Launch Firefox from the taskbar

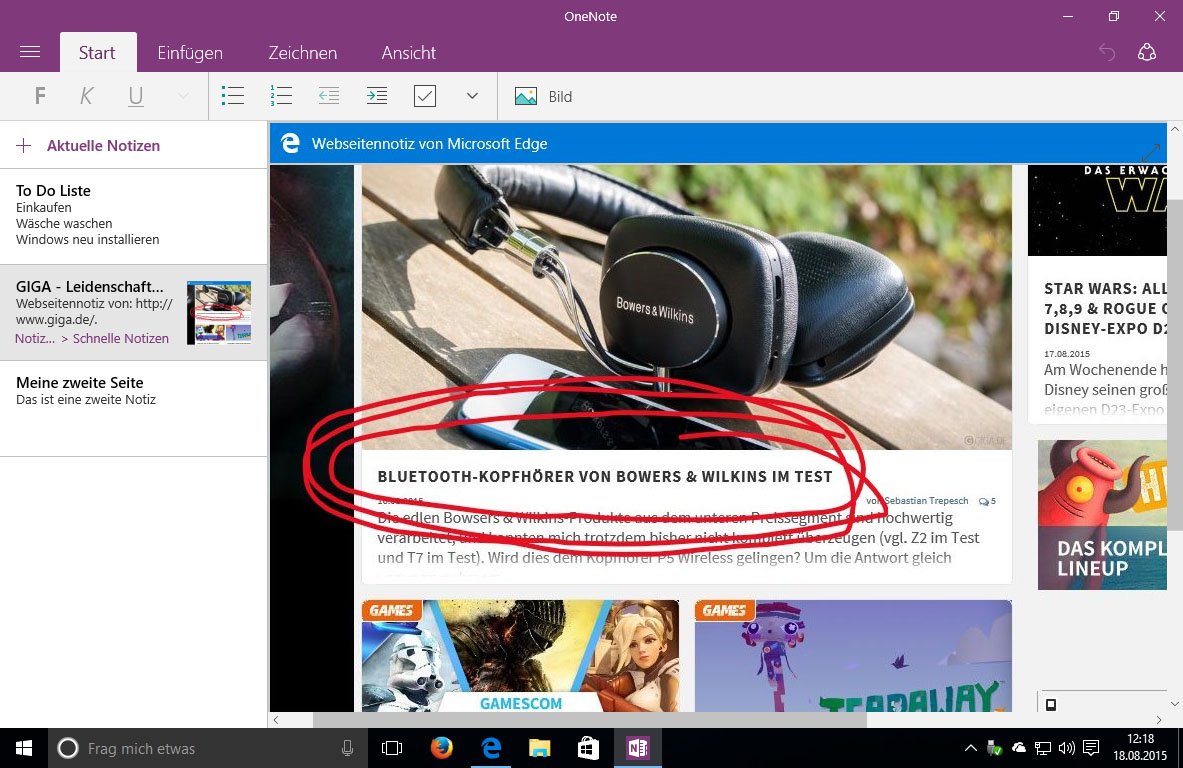[441, 748]
